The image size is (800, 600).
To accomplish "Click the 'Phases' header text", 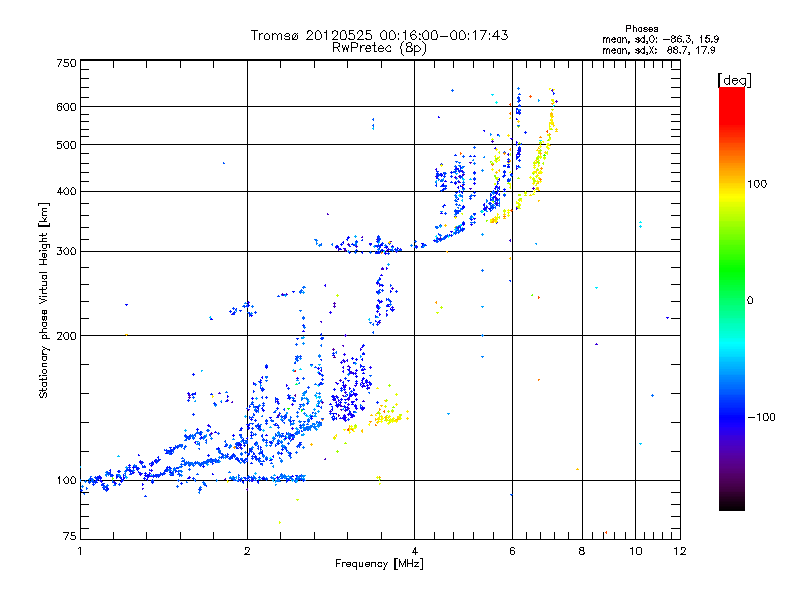I will pyautogui.click(x=641, y=29).
